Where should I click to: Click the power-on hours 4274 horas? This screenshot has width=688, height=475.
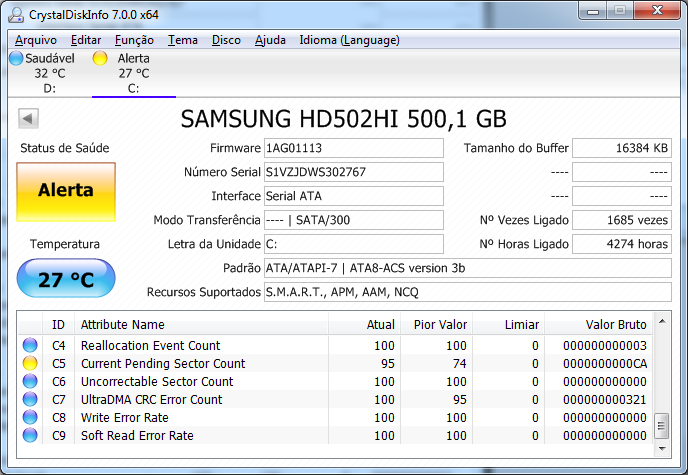[622, 244]
